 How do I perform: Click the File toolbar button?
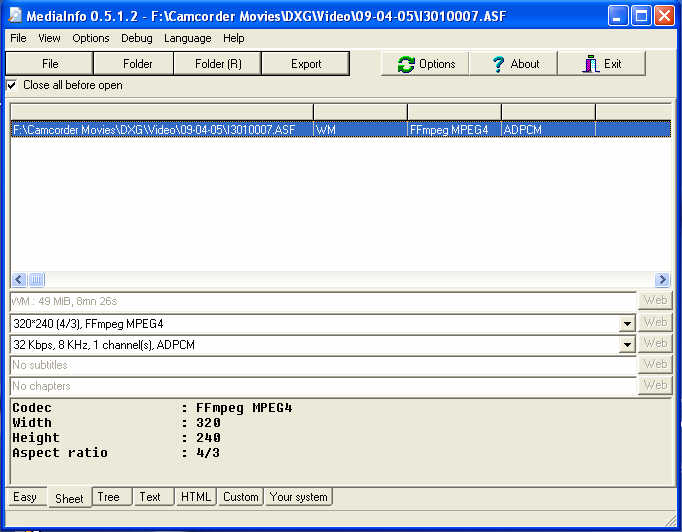point(50,64)
